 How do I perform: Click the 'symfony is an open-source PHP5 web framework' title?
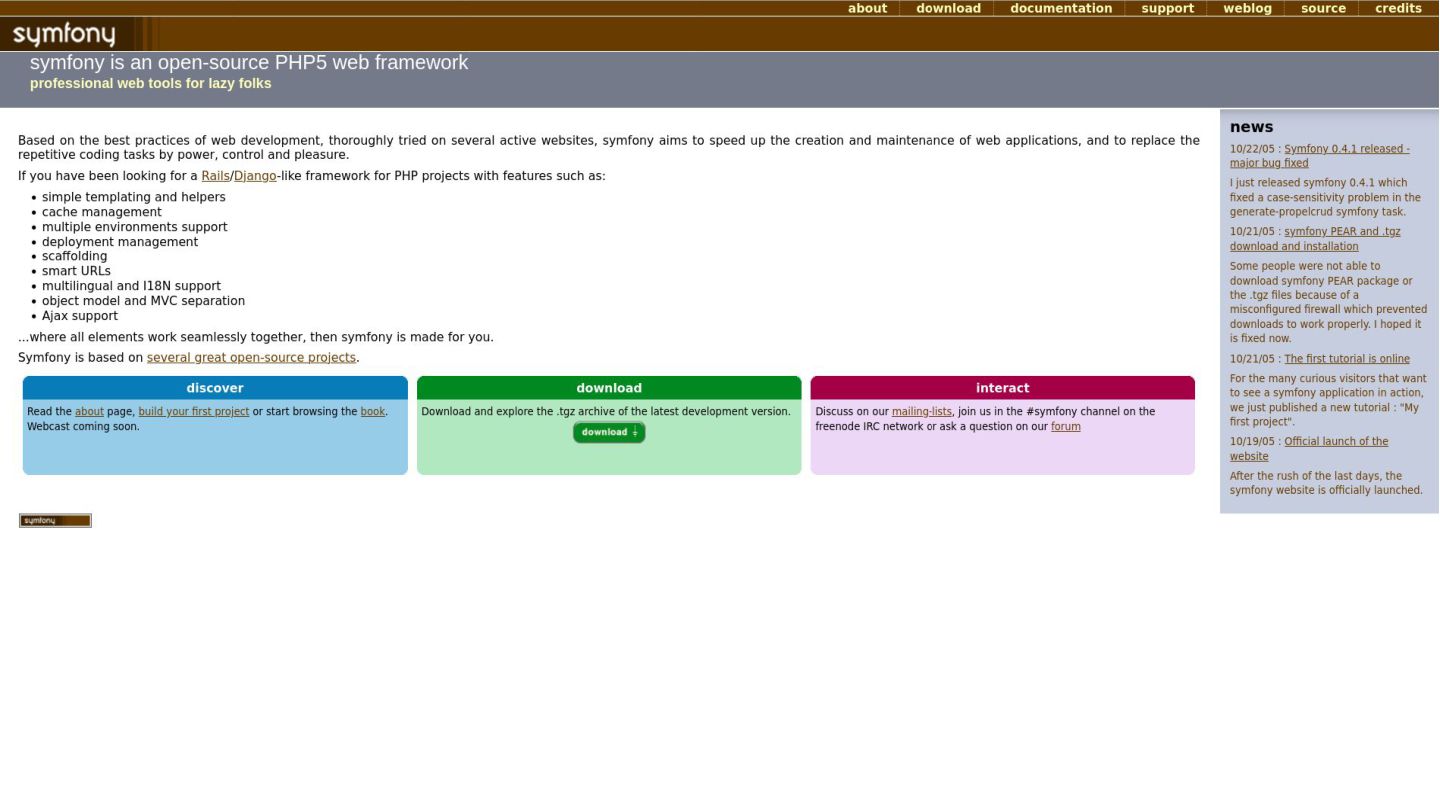(249, 62)
